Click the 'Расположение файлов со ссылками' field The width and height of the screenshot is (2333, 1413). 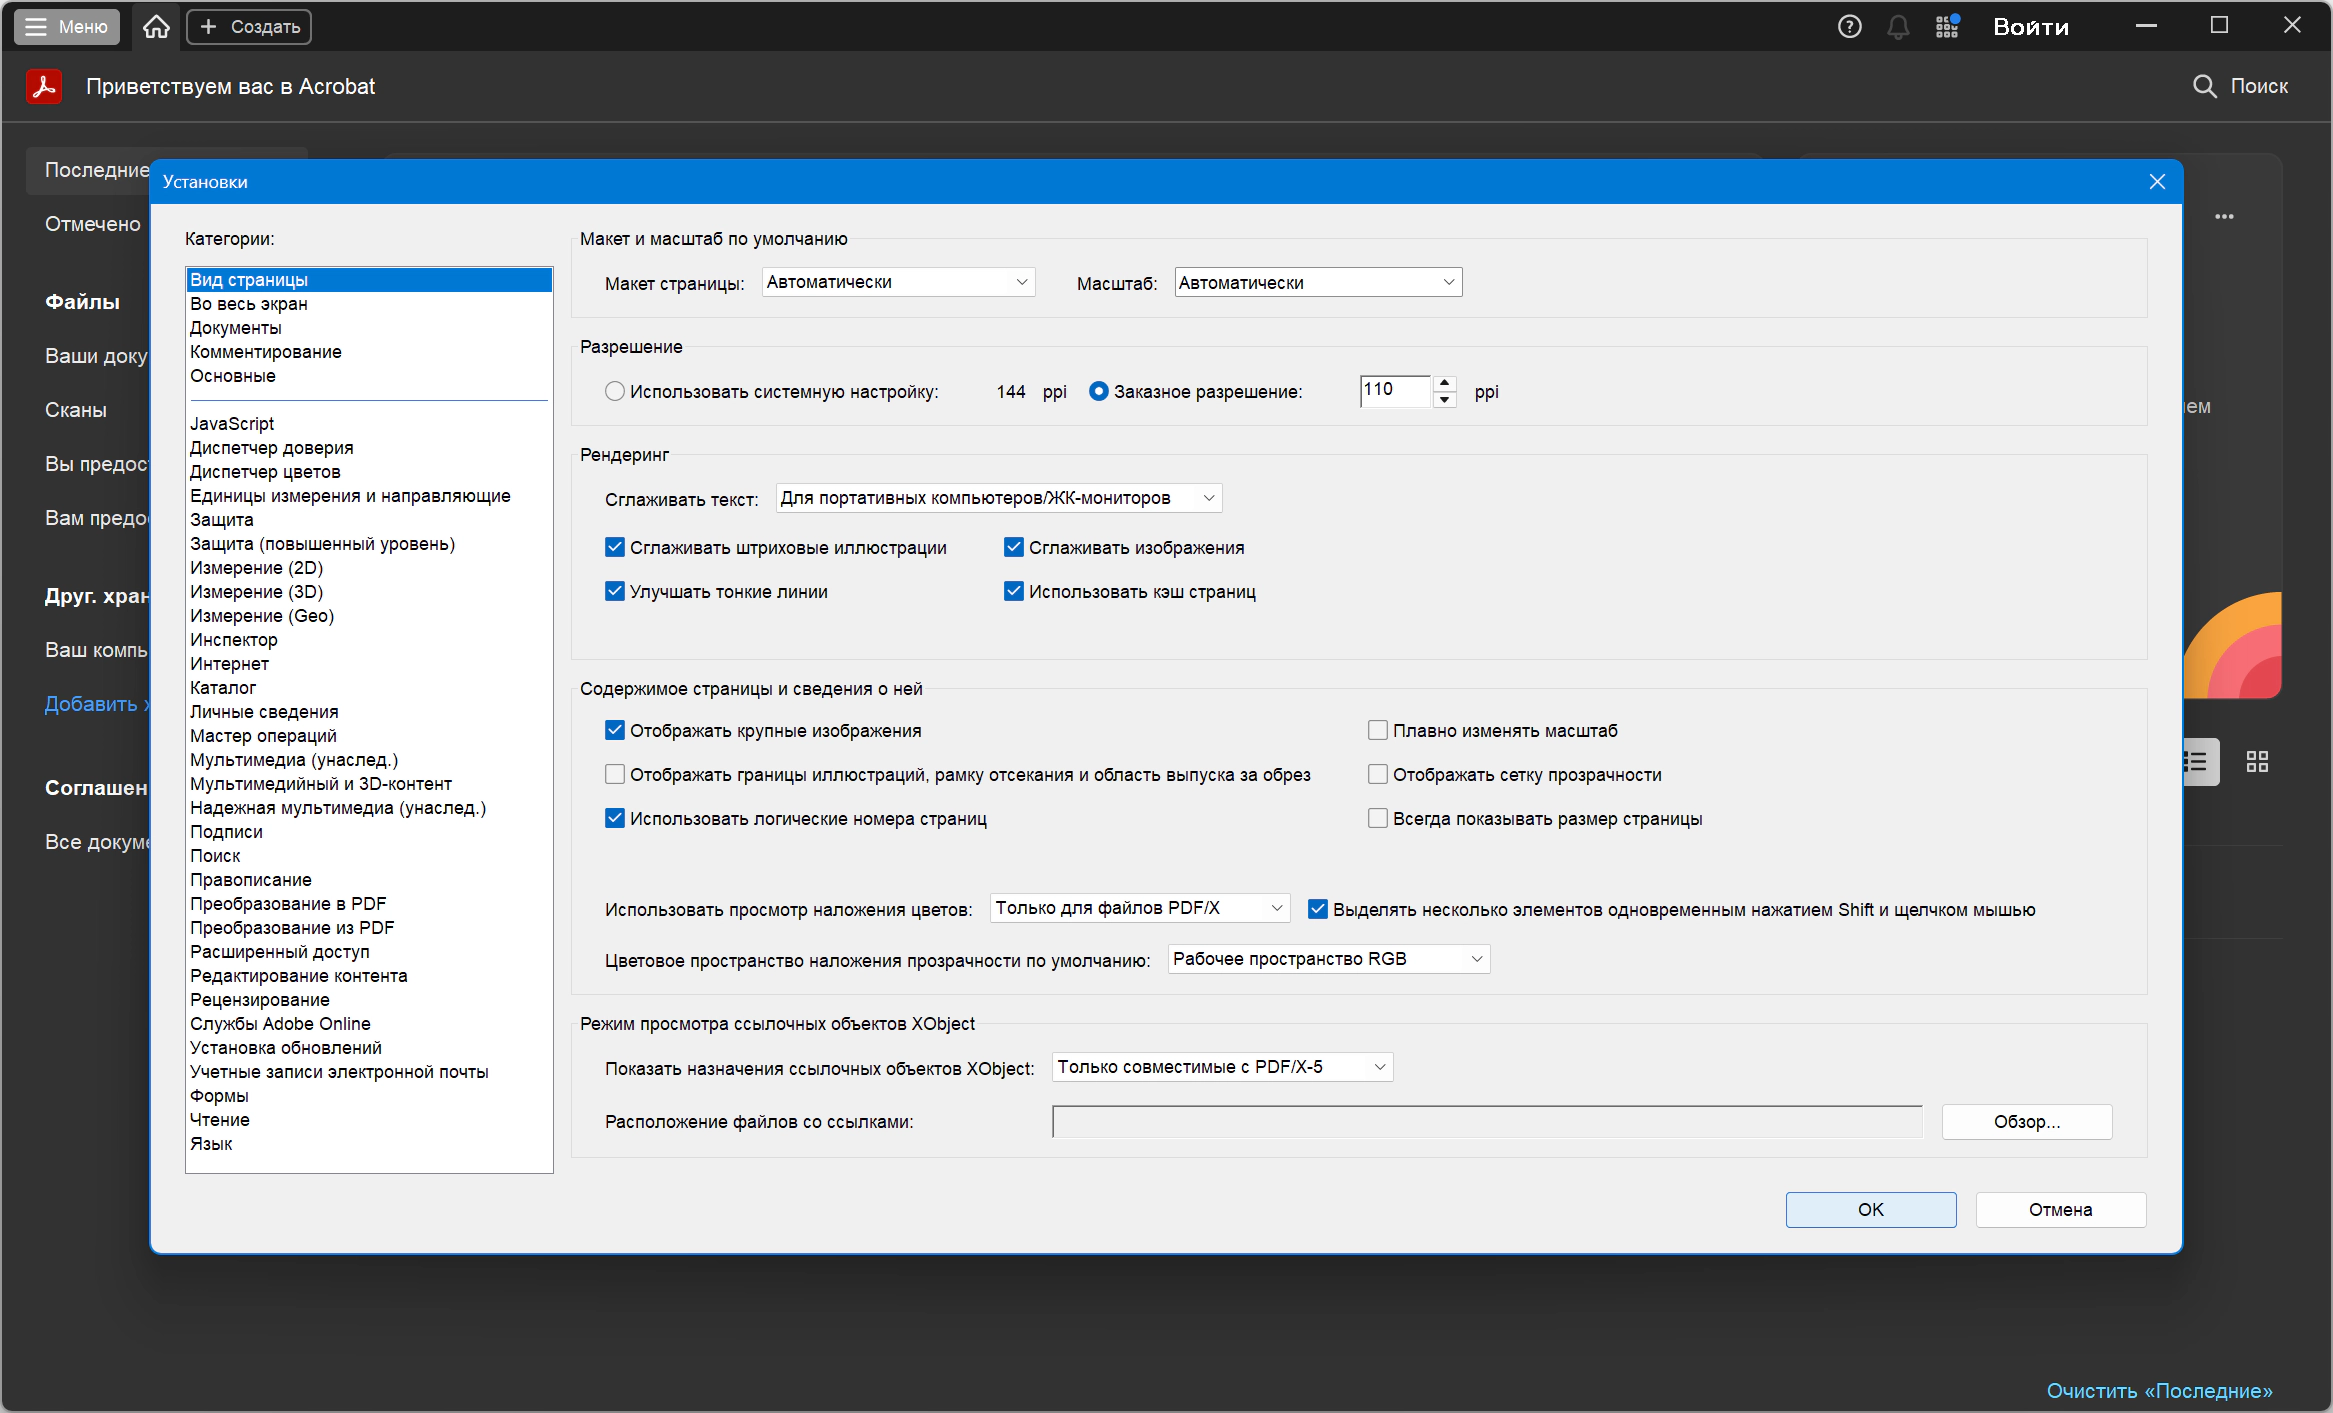1487,1122
